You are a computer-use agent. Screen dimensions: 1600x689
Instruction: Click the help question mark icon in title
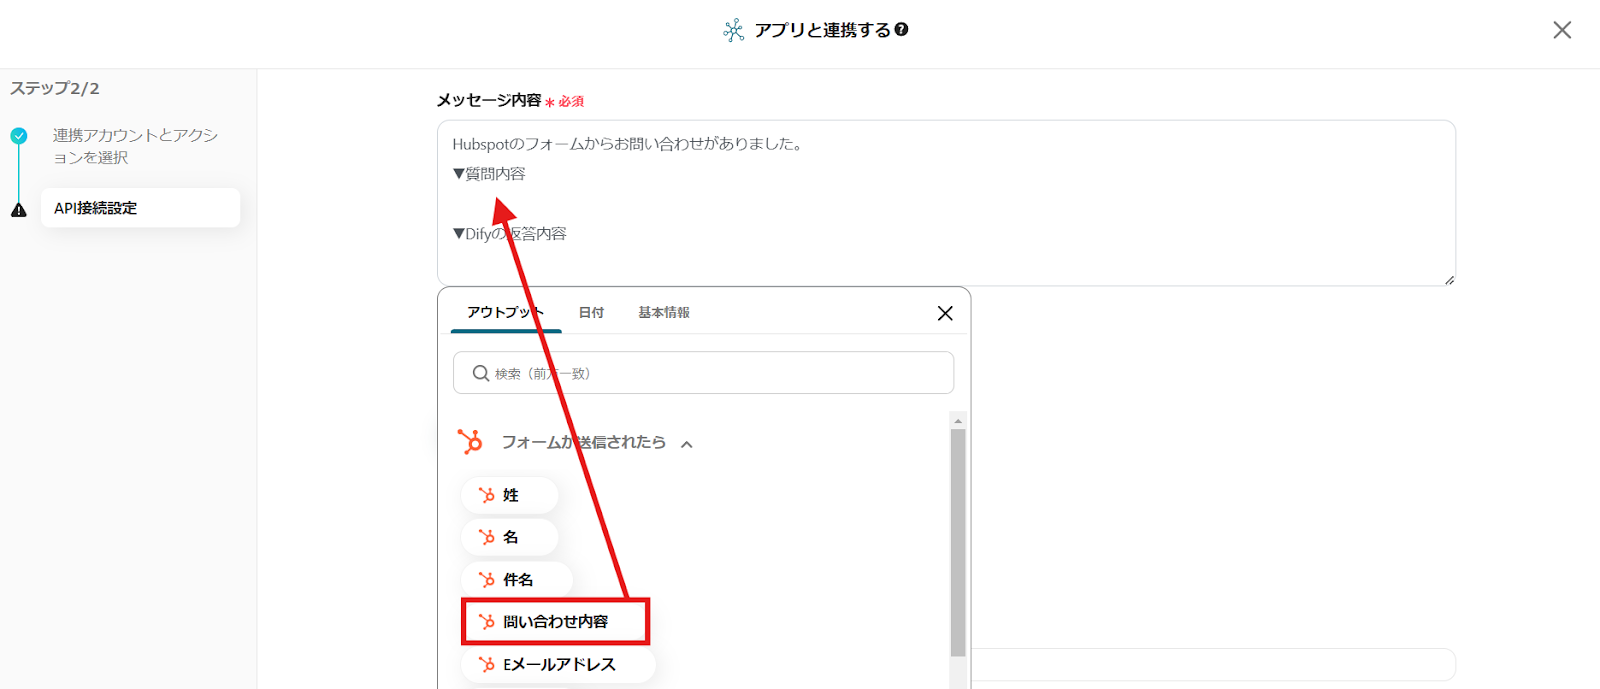[901, 30]
